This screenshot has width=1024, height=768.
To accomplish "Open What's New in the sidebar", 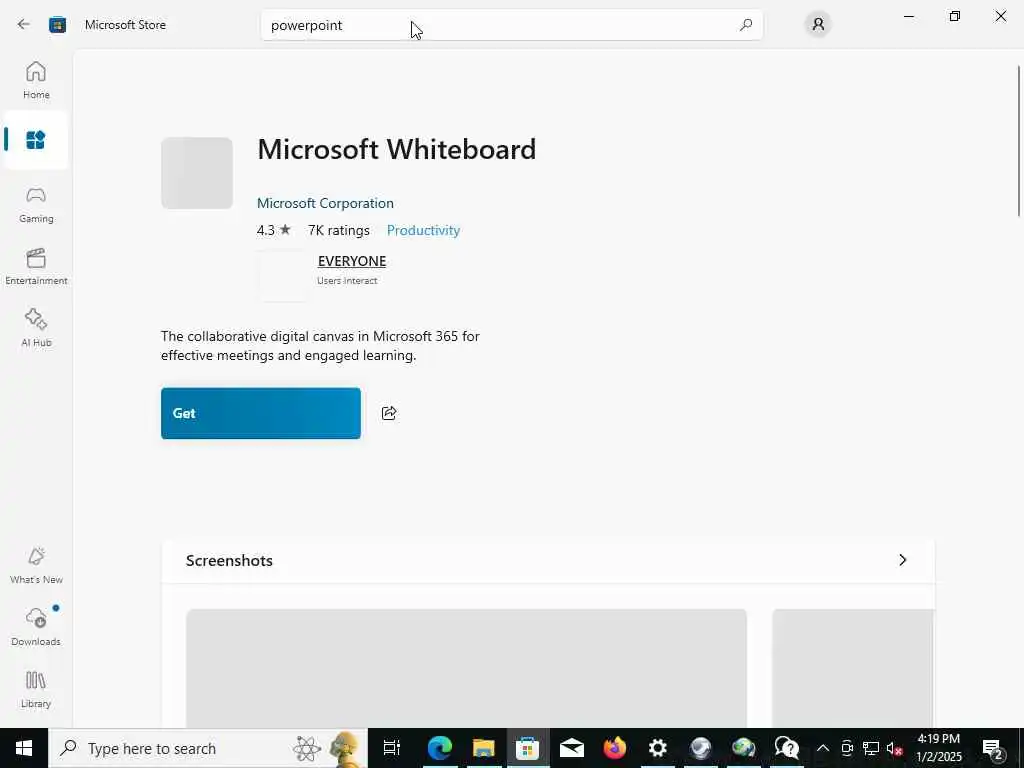I will click(x=36, y=566).
